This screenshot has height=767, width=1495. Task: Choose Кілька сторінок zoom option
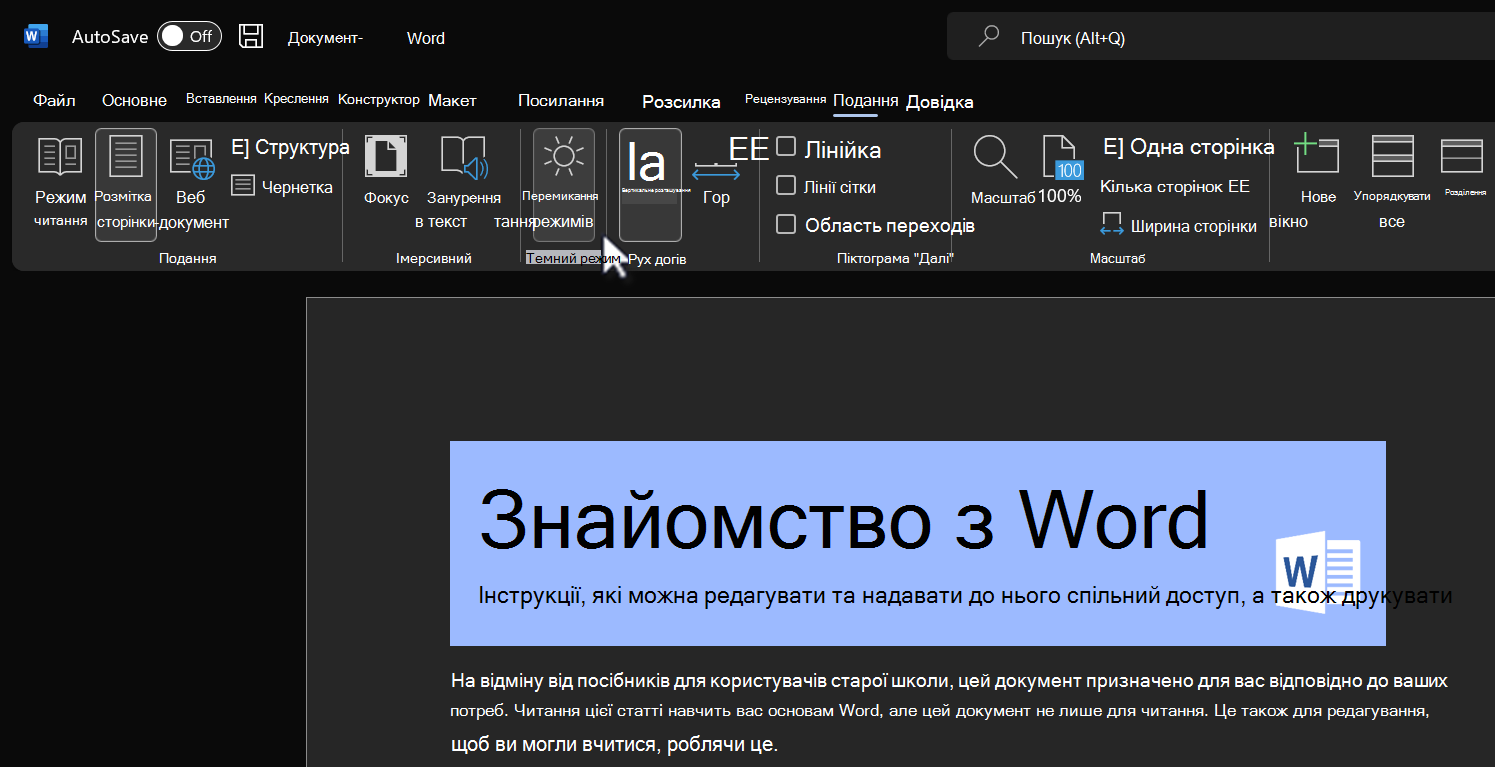pyautogui.click(x=1175, y=187)
